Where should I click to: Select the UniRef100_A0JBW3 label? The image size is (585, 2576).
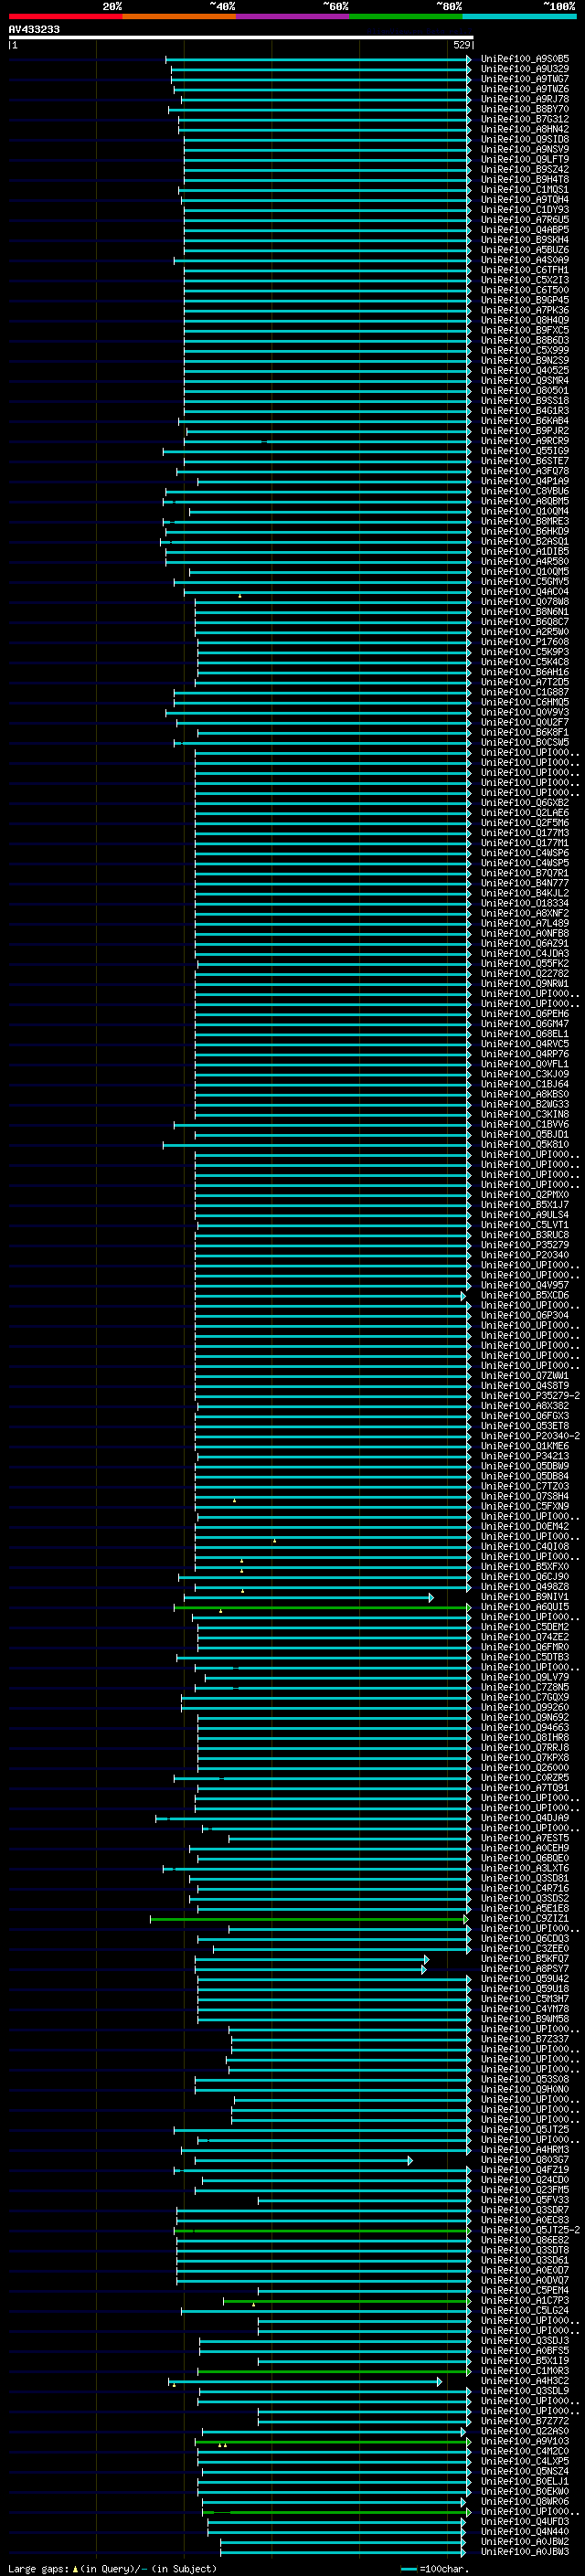(524, 2552)
